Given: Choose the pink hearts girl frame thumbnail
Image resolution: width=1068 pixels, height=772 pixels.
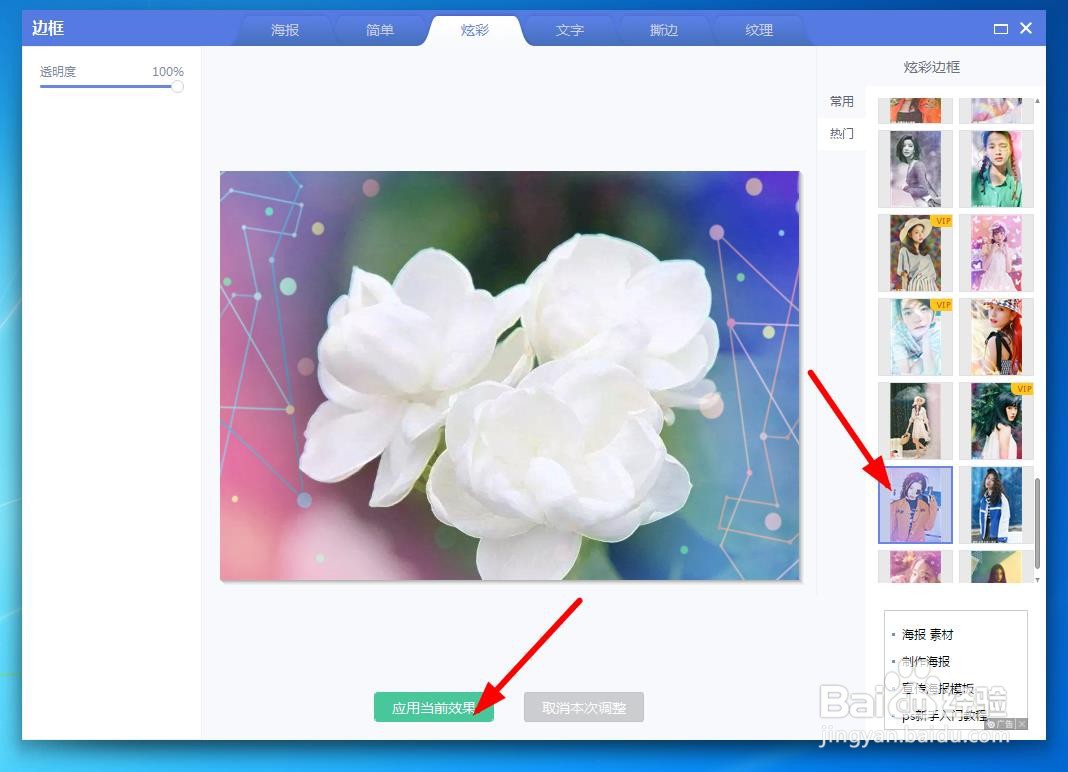Looking at the screenshot, I should pos(996,253).
